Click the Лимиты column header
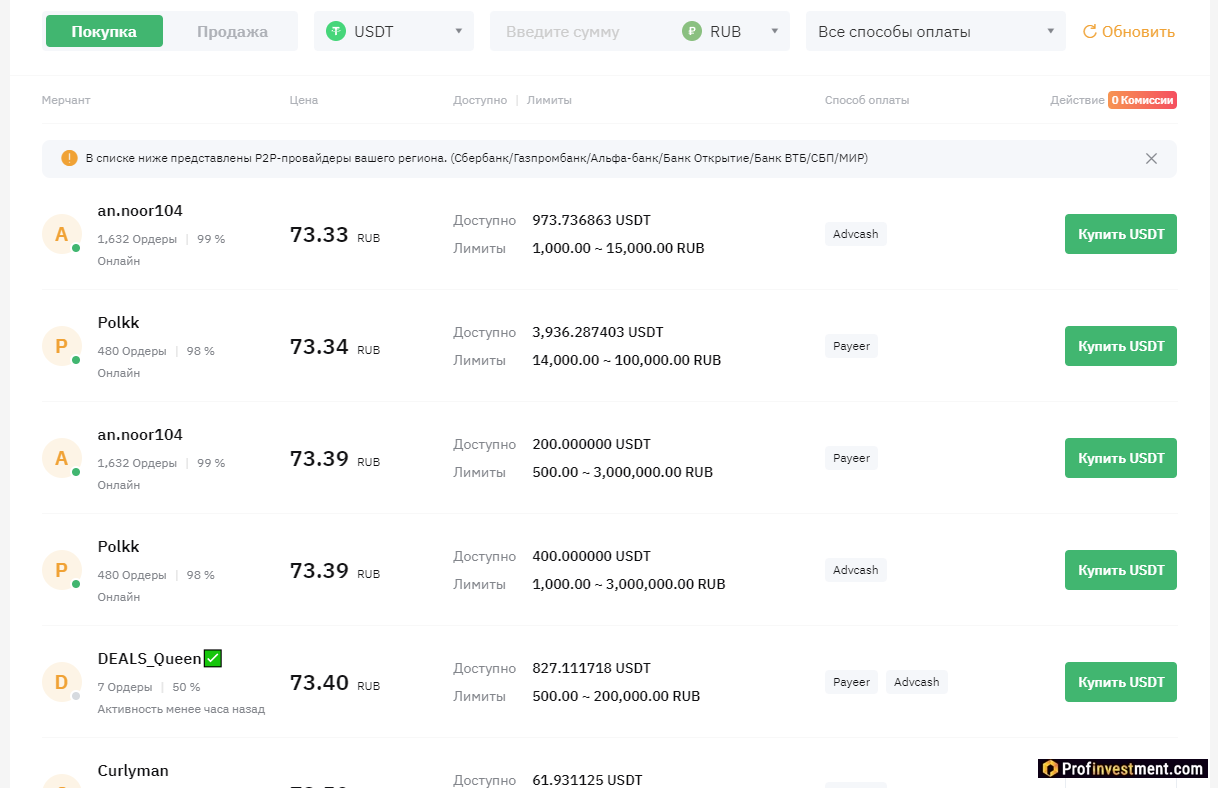 point(549,100)
